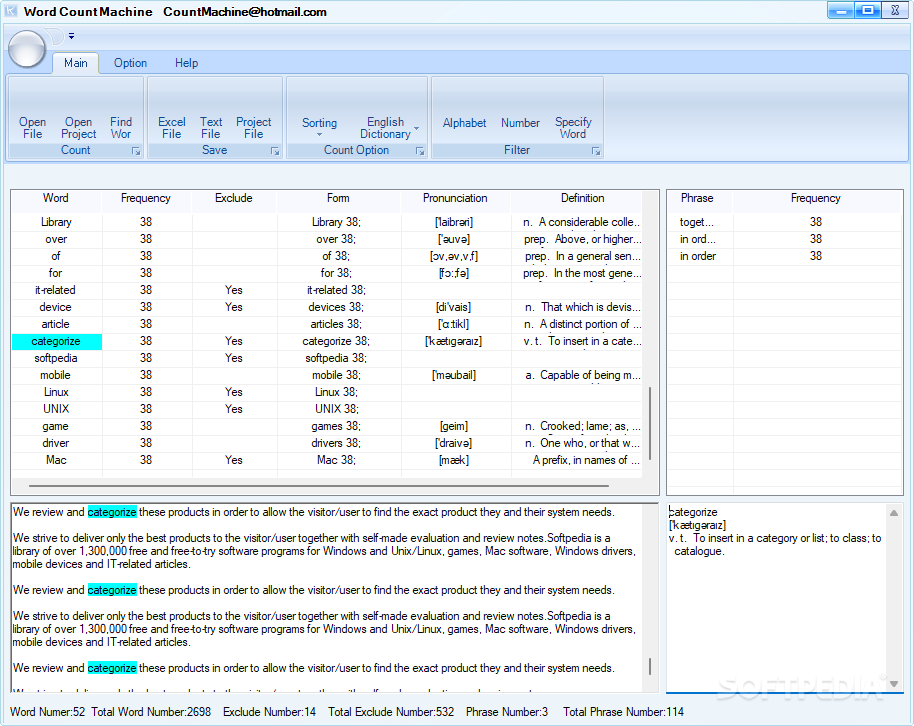The width and height of the screenshot is (914, 726).
Task: Click the Specify Word filter button
Action: (573, 128)
